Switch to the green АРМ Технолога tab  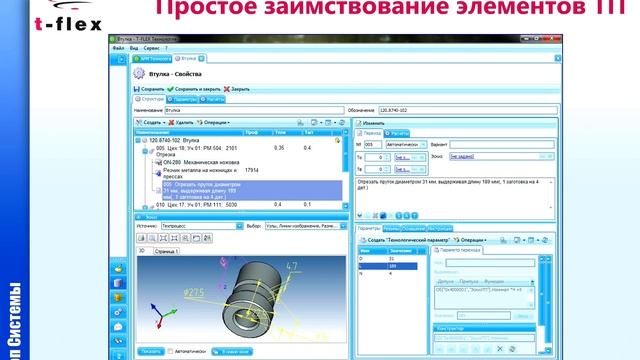(x=153, y=59)
